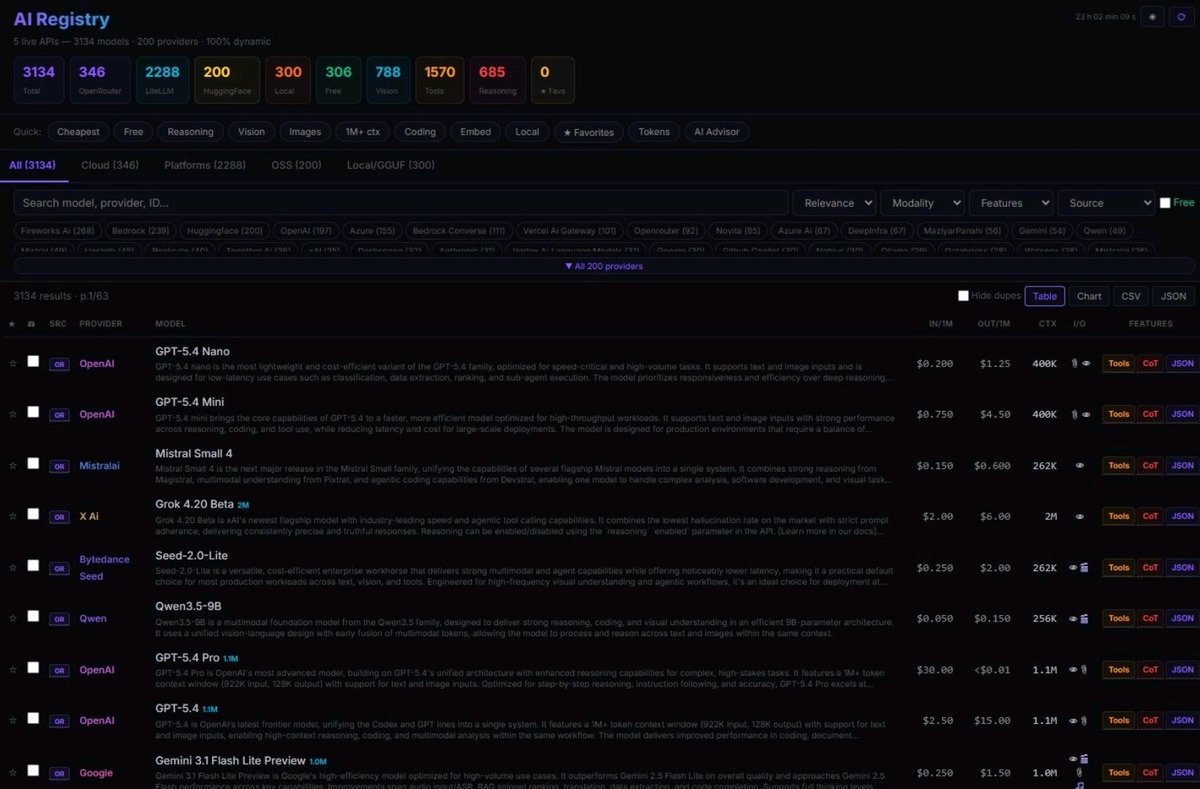Click the 2M context tag beside Grok 4.20 Beta
The width and height of the screenshot is (1200, 789).
click(x=243, y=505)
